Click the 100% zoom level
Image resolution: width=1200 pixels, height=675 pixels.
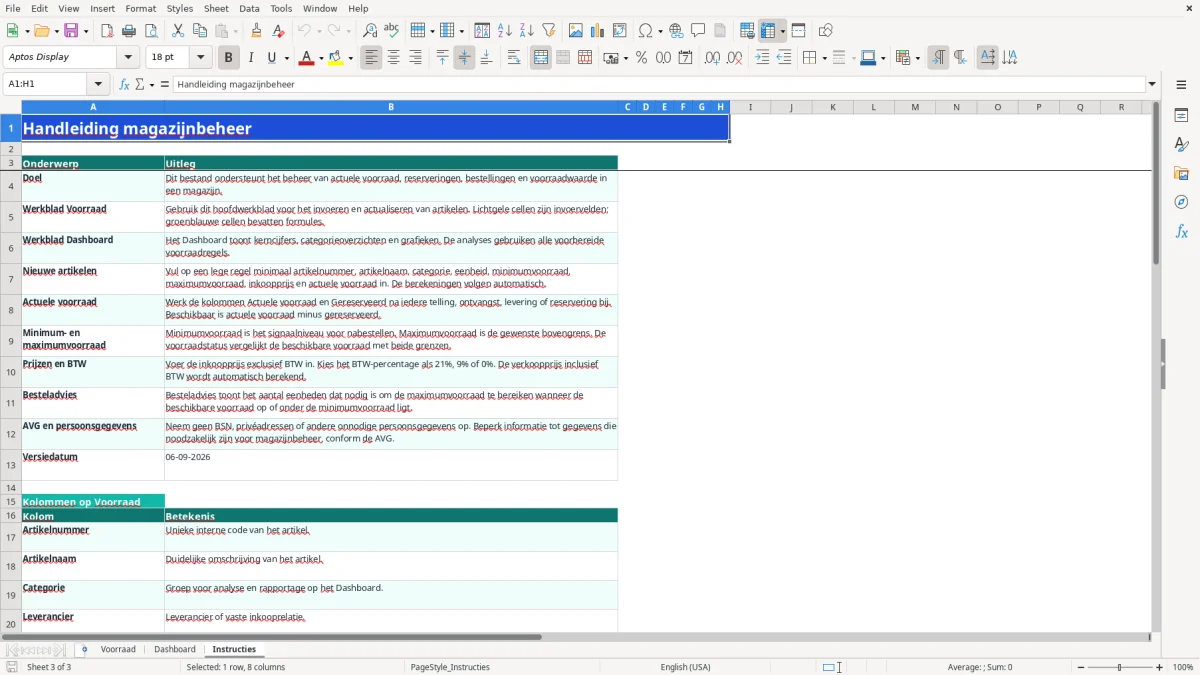[x=1183, y=667]
